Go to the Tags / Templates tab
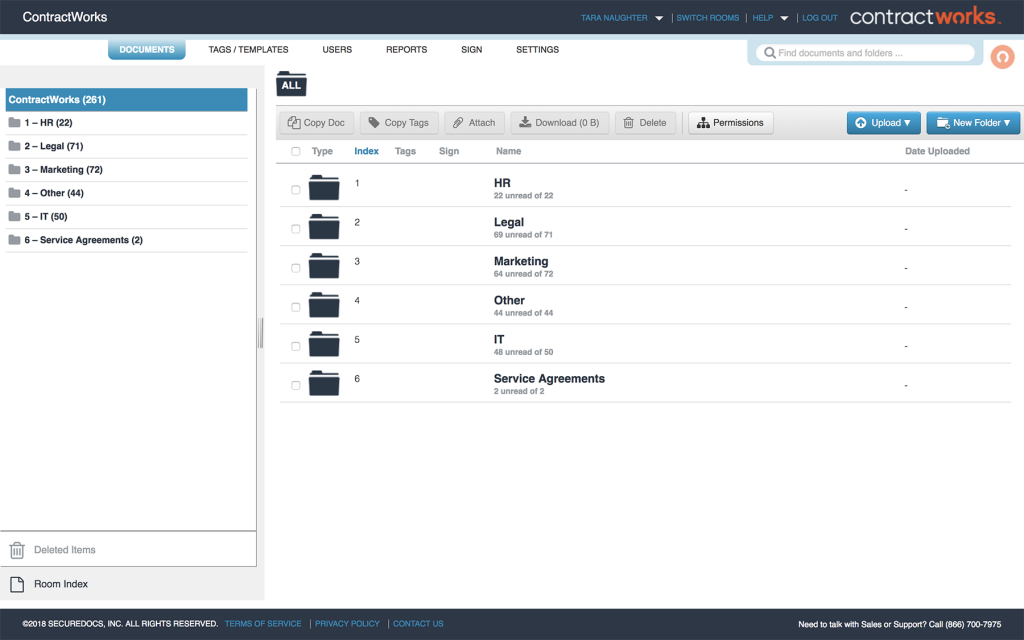Screen dimensions: 1024x640 pyautogui.click(x=248, y=50)
